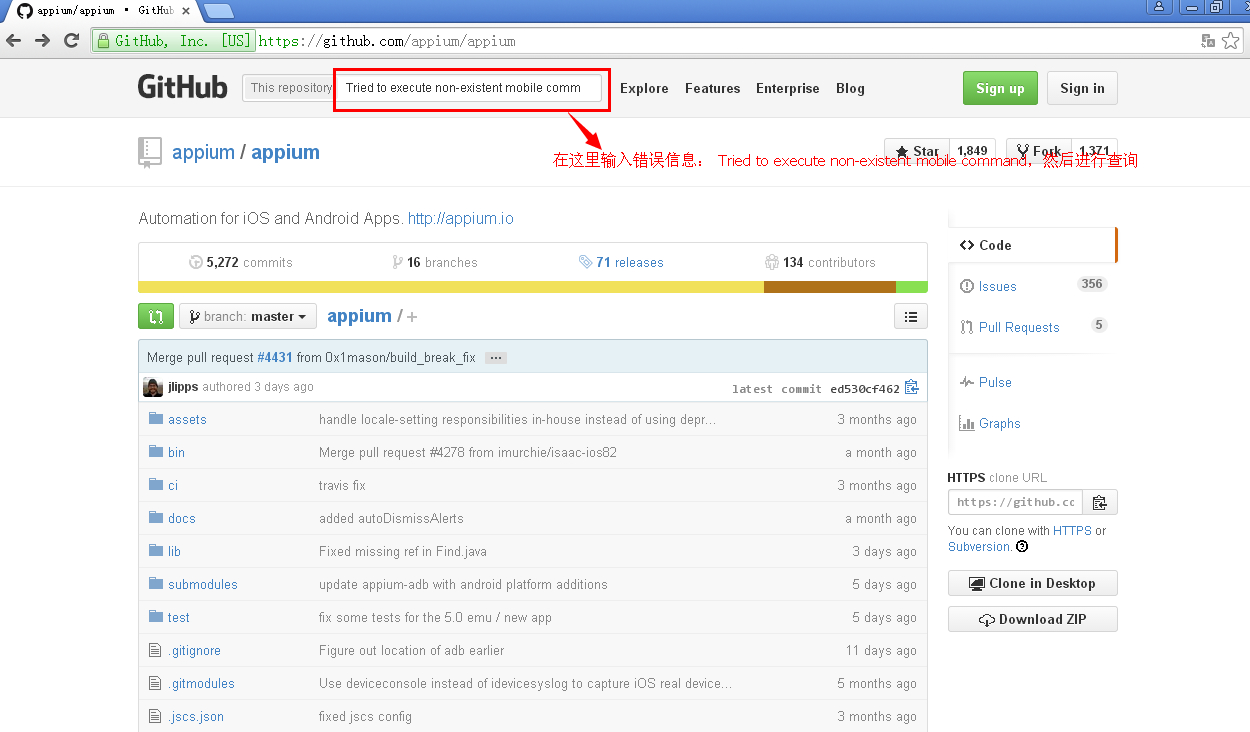Click the .gitignore file icon
Screen dimensions: 1250x732
click(x=155, y=650)
